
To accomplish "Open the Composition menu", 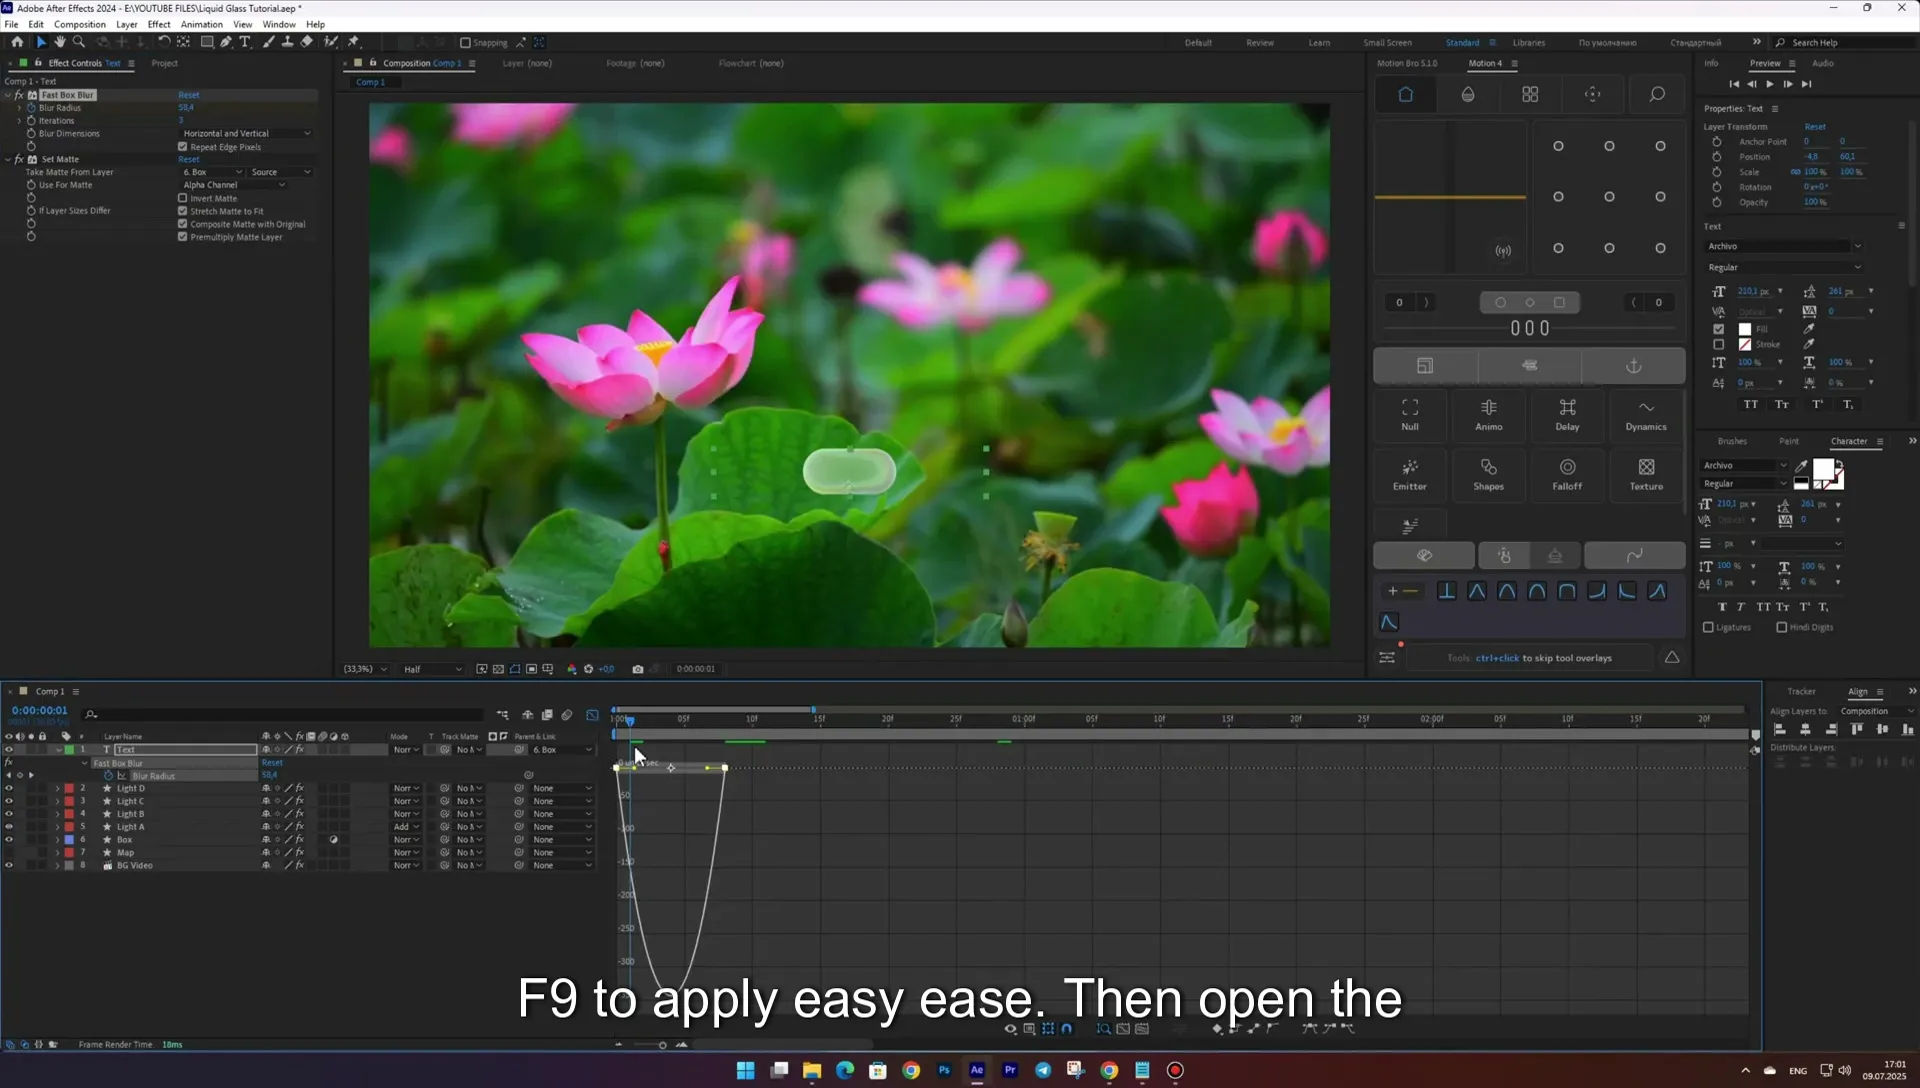I will (80, 24).
